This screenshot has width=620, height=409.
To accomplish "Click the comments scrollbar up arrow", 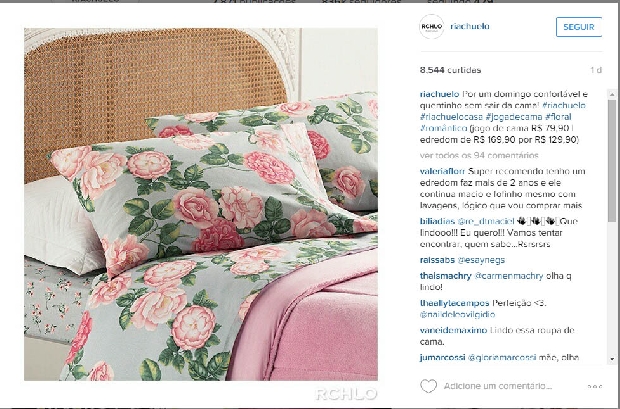I will pyautogui.click(x=612, y=94).
